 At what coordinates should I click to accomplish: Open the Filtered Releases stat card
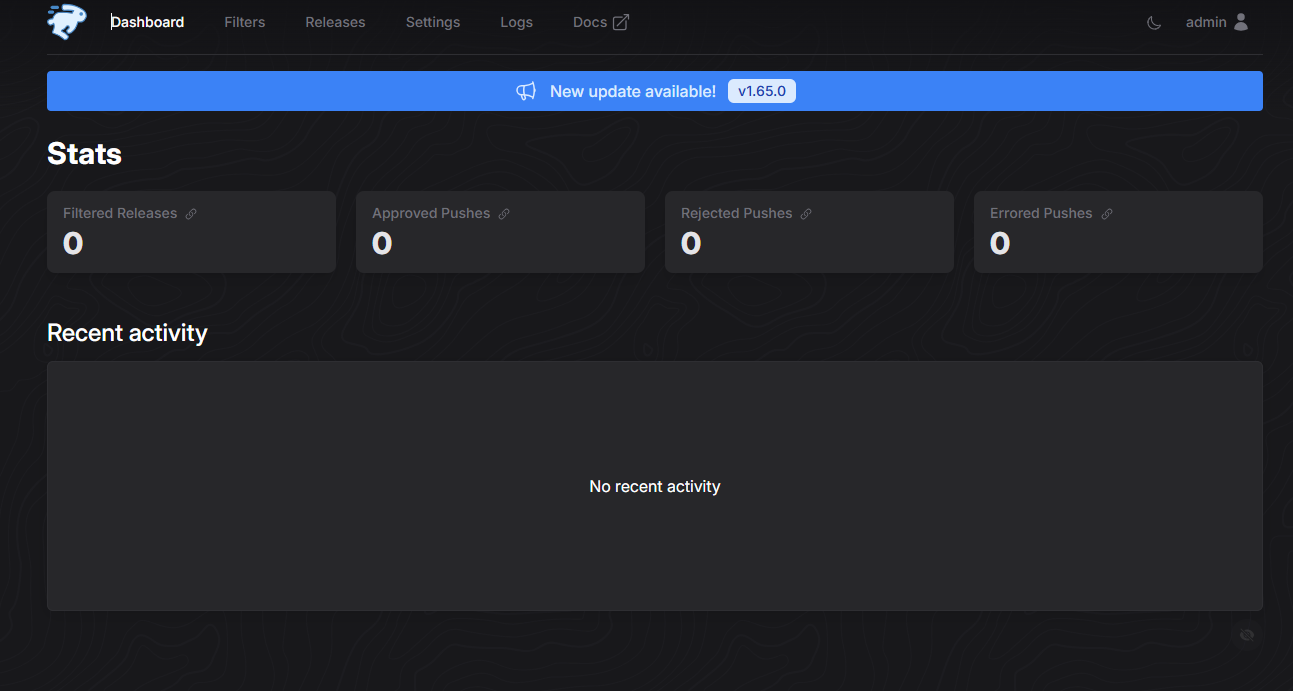tap(191, 232)
